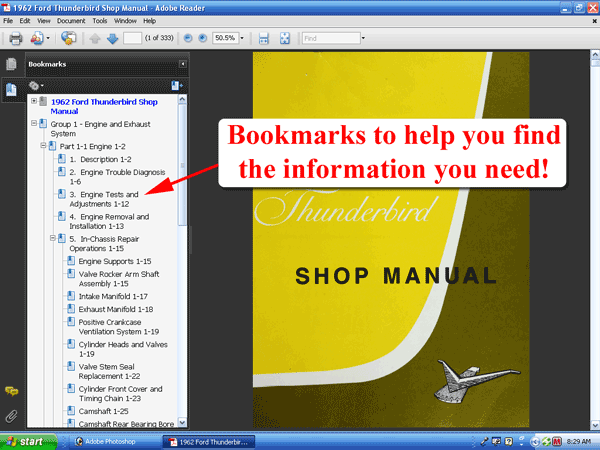Click the fit full page icon
Screen dimensions: 600x450
click(x=285, y=38)
